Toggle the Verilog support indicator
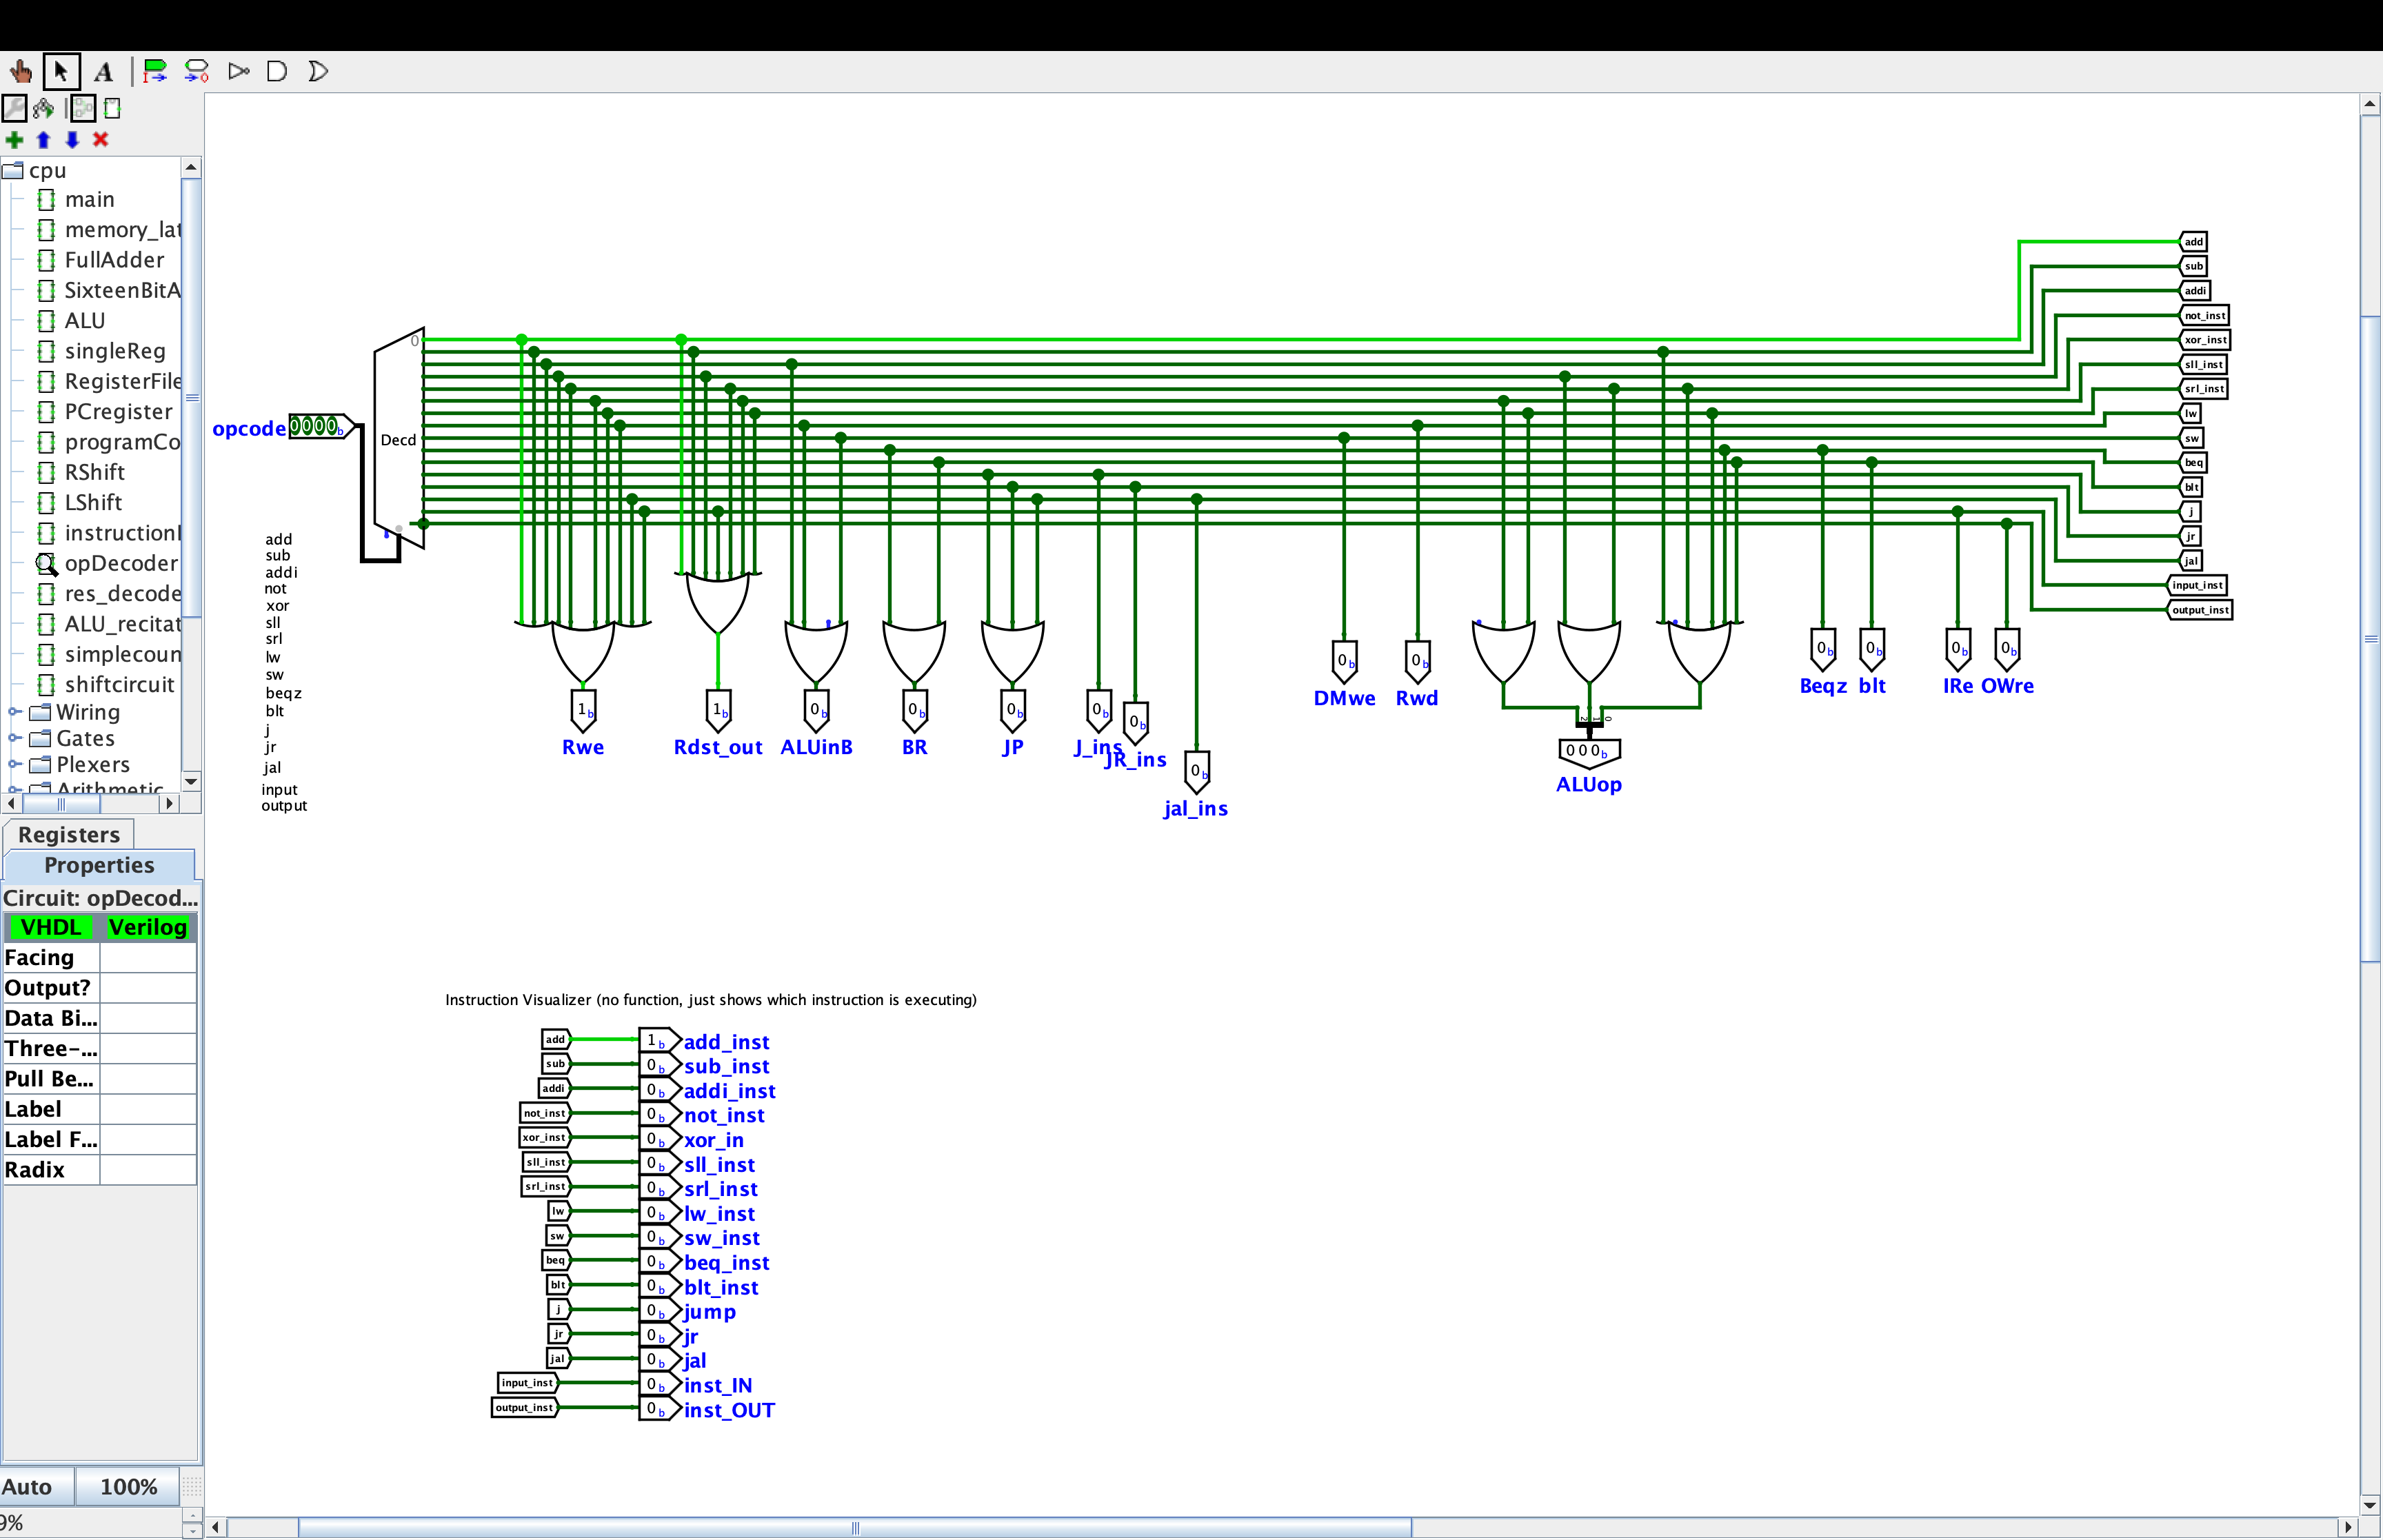Screen dimensions: 2383x1540 (x=147, y=927)
